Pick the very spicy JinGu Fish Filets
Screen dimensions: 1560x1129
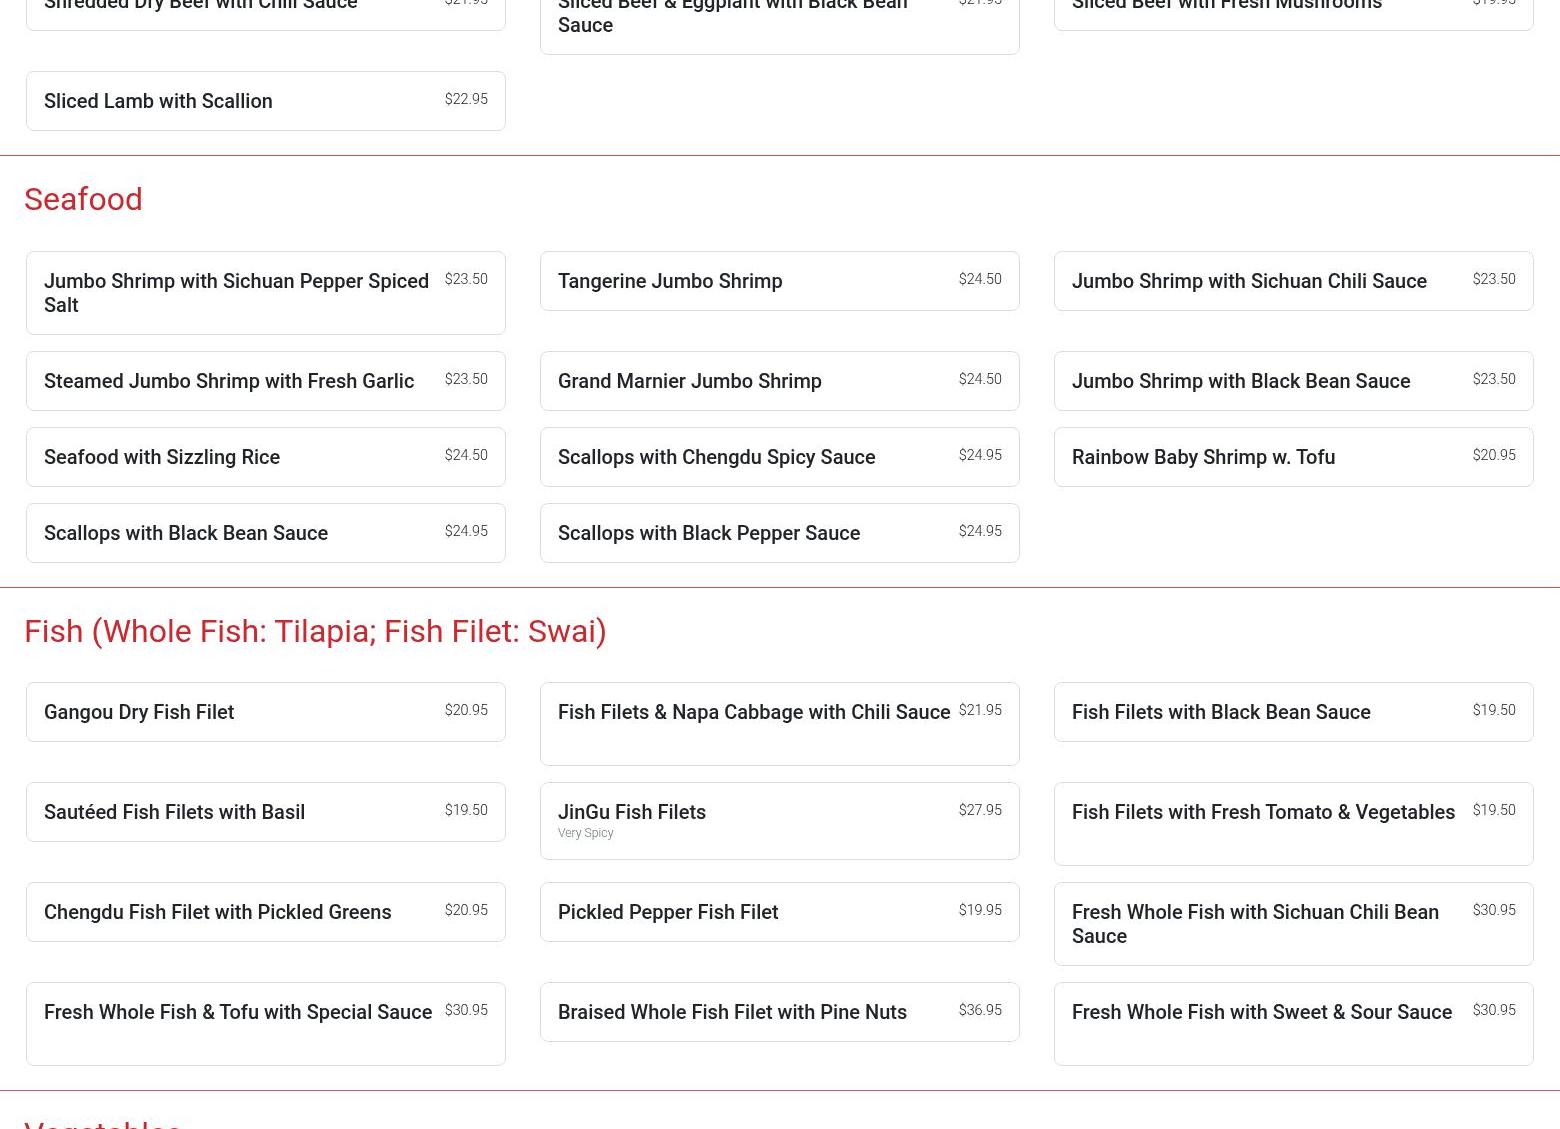(779, 821)
